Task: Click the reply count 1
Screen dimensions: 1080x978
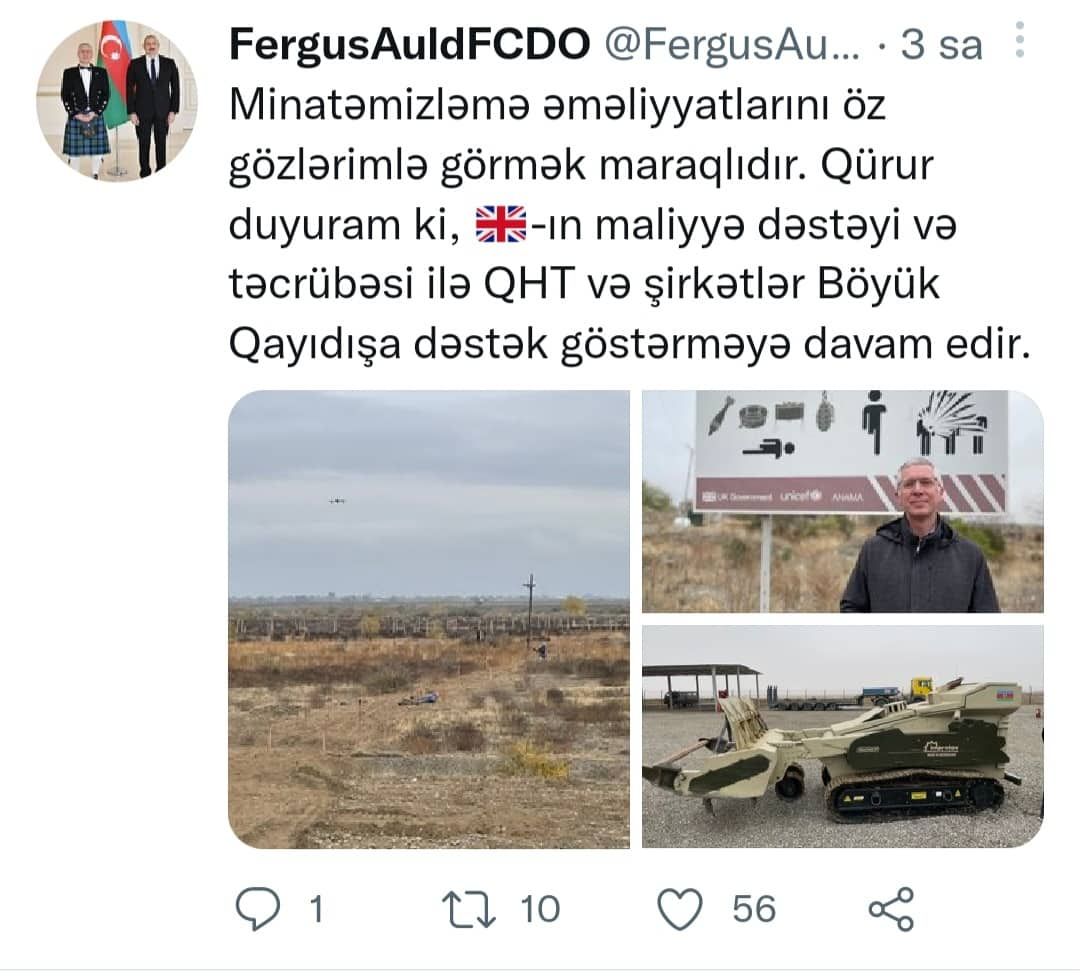Action: point(316,909)
